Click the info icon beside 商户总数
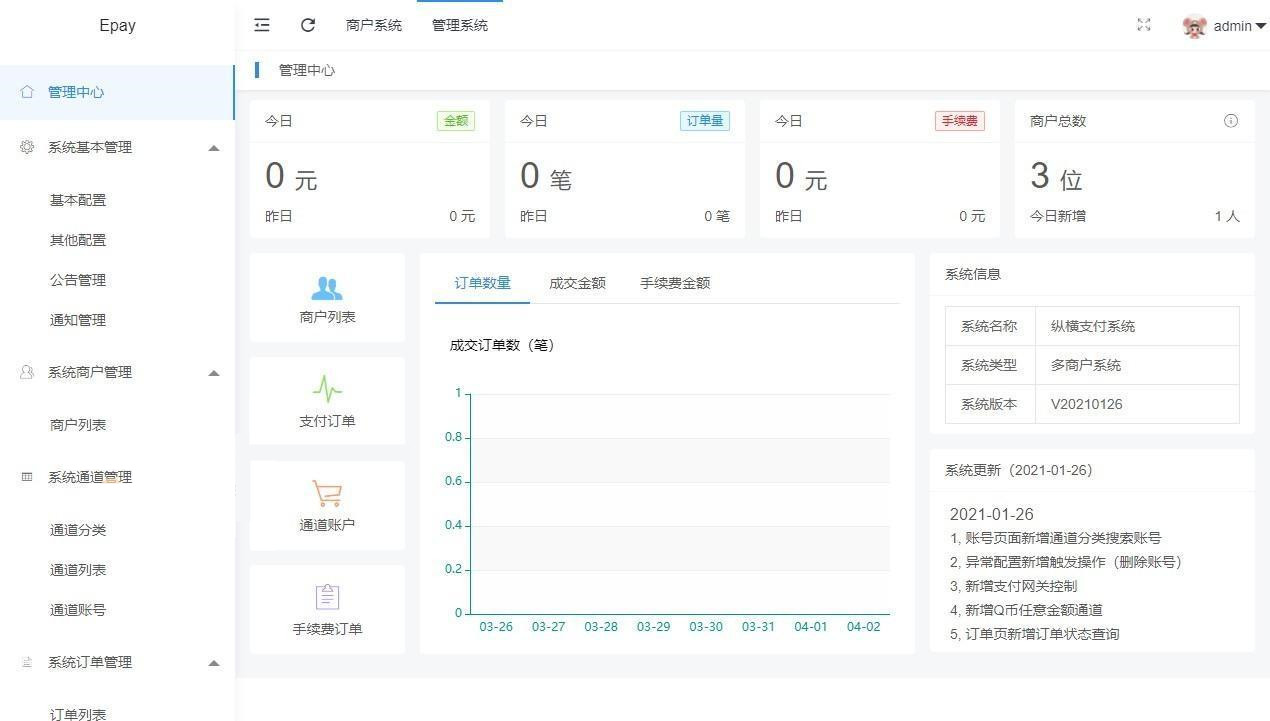Viewport: 1270px width, 721px height. pyautogui.click(x=1231, y=121)
